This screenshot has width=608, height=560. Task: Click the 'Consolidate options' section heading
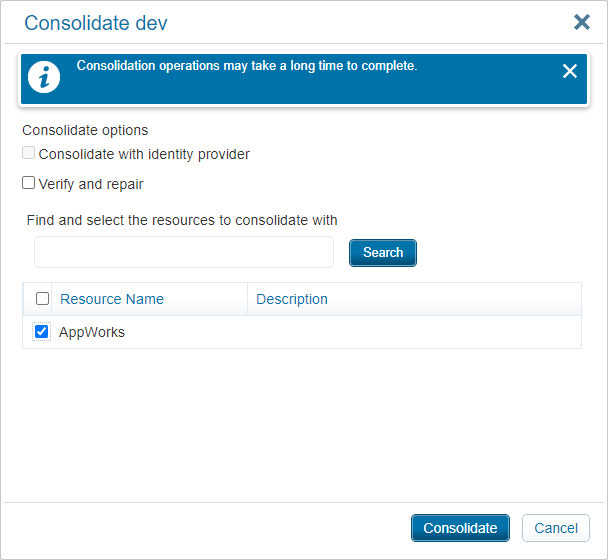pos(85,130)
